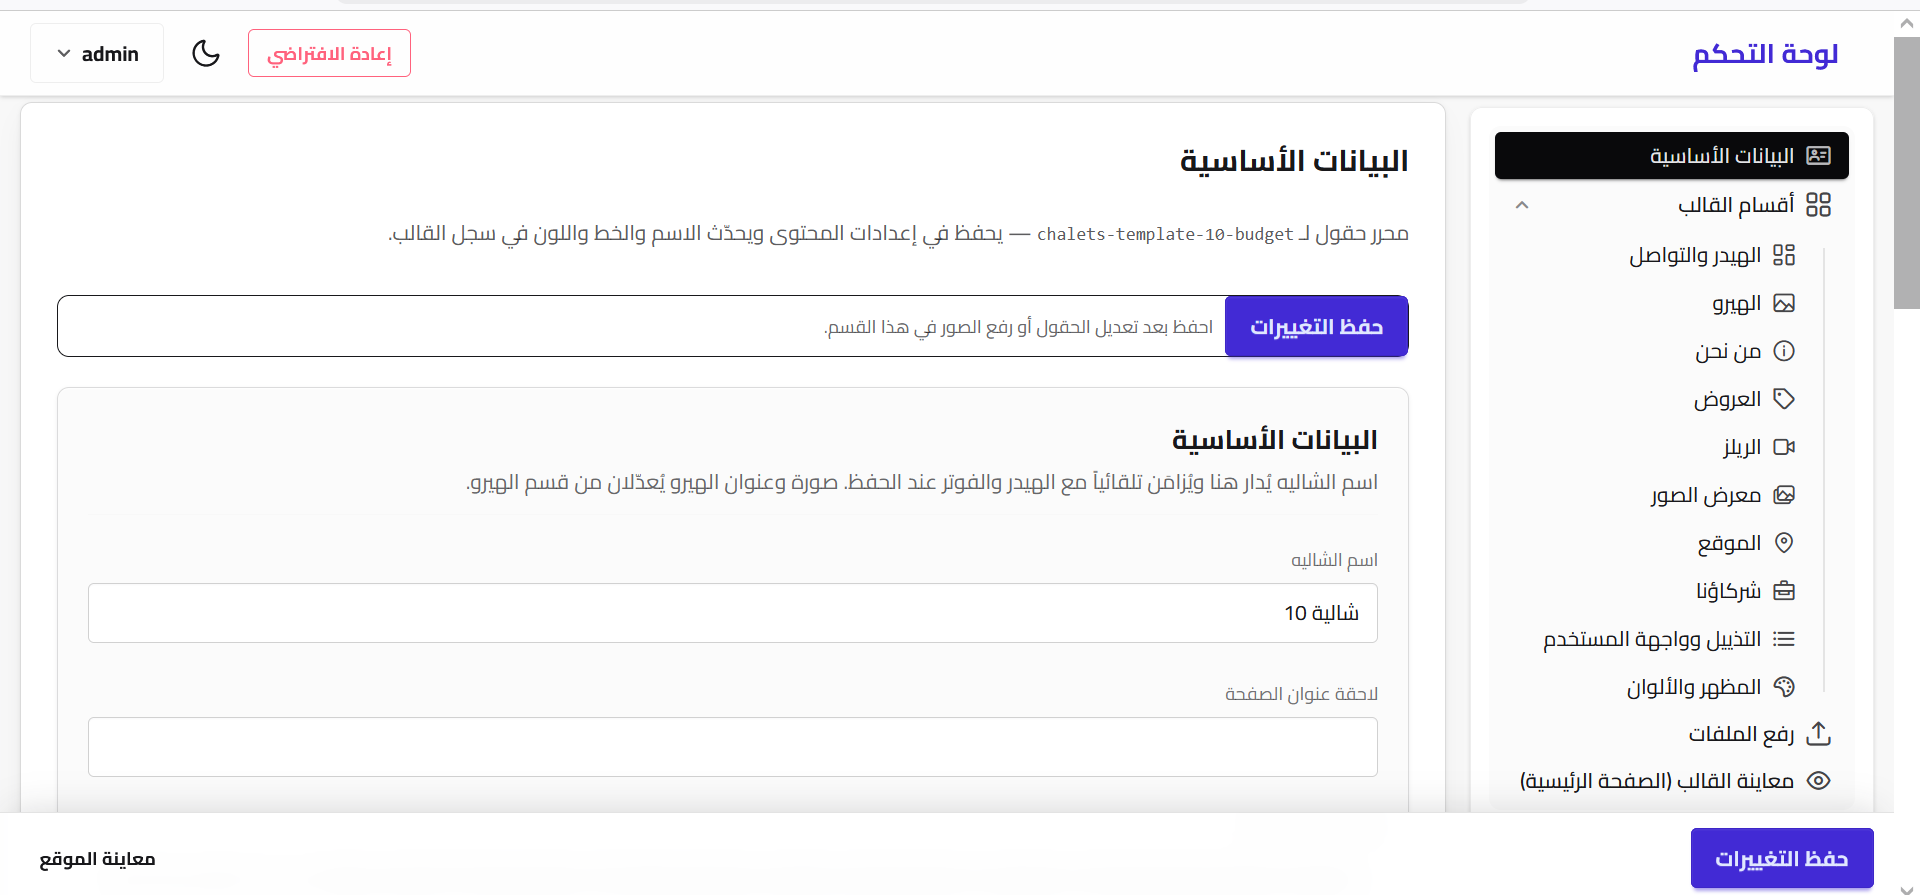Open the admin user dropdown
The width and height of the screenshot is (1920, 895).
tap(97, 53)
